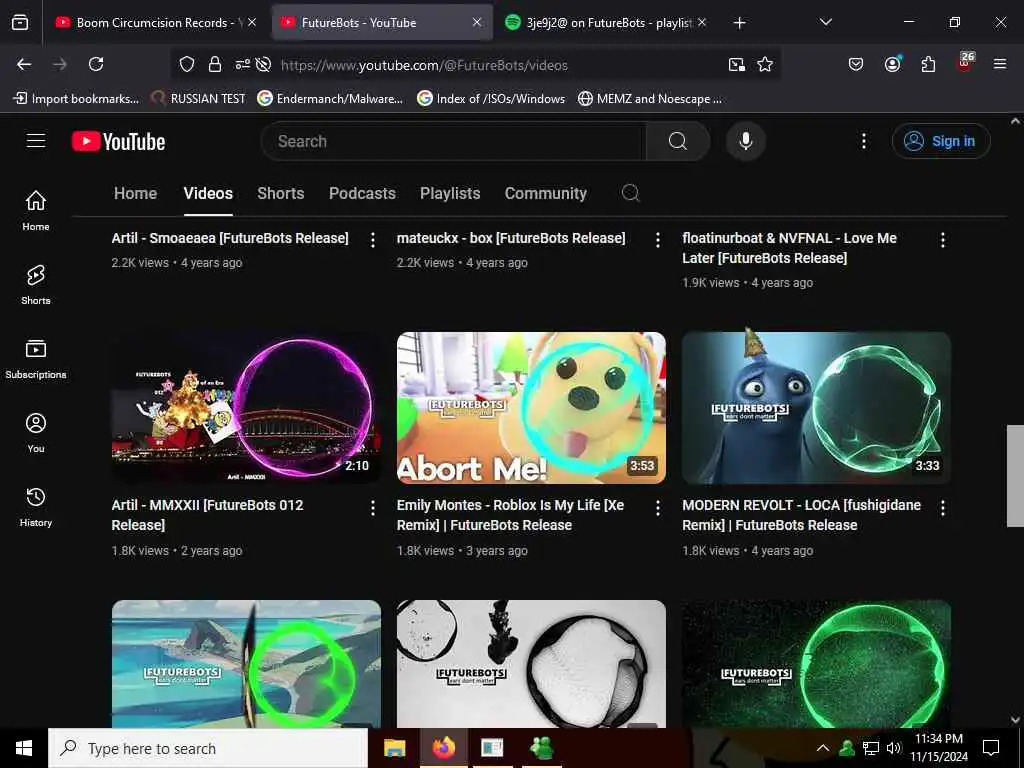Click the browser address bar URL
The height and width of the screenshot is (768, 1024).
point(424,65)
